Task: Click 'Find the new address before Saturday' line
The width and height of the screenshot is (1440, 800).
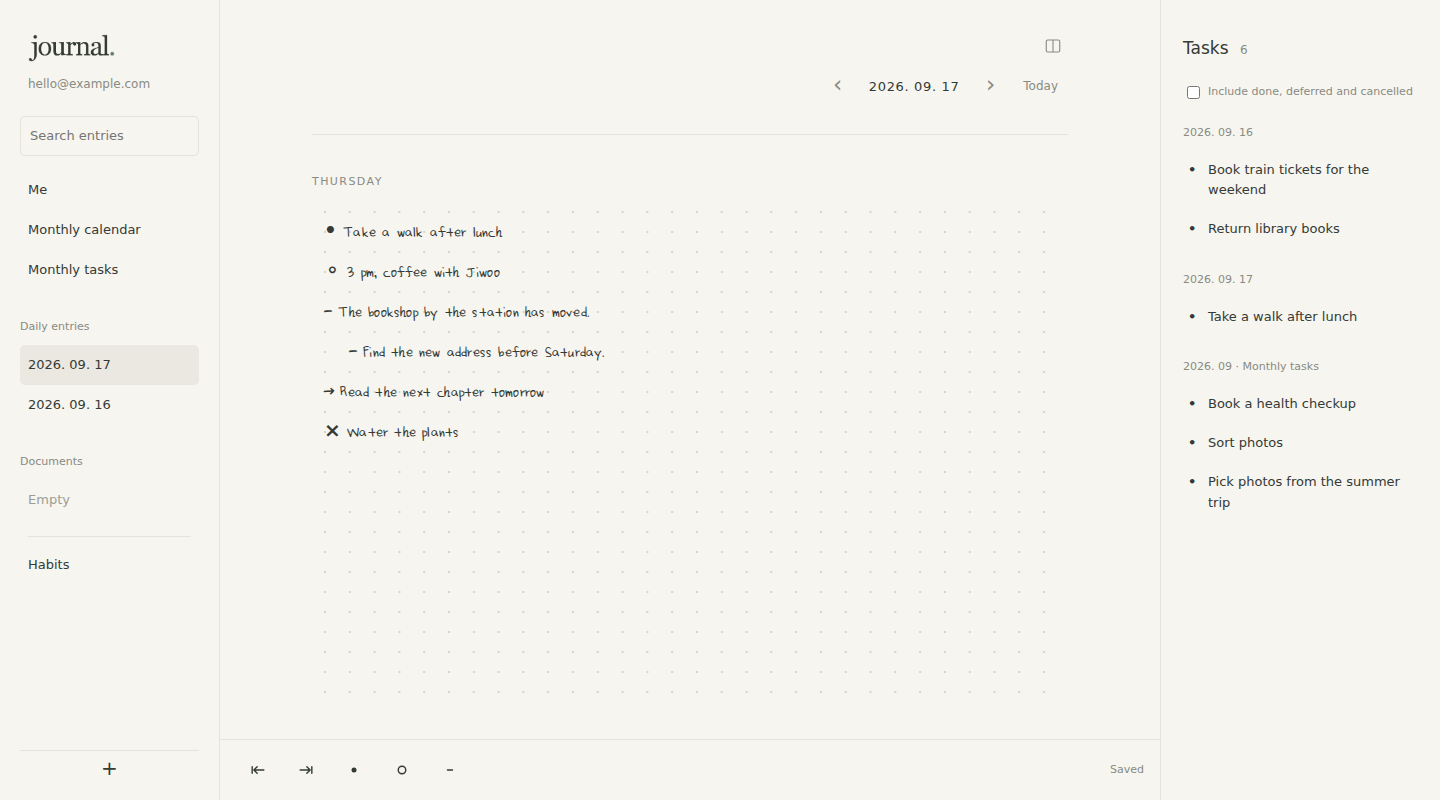Action: [483, 352]
